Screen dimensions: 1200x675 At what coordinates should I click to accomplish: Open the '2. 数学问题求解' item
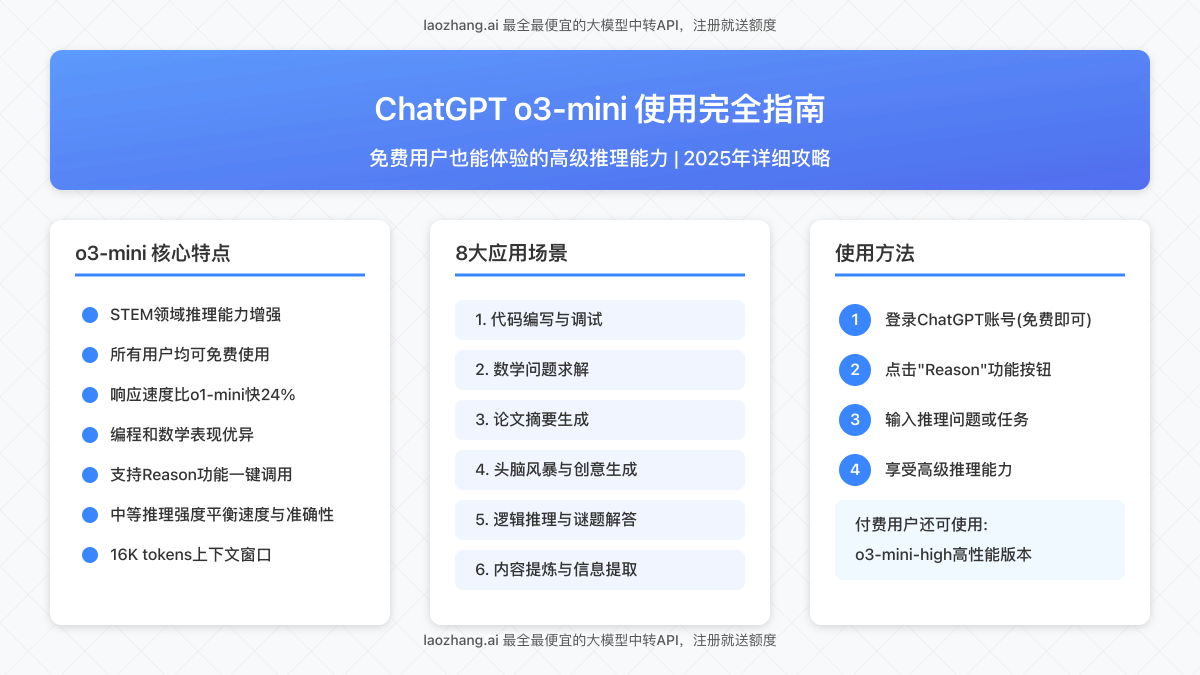click(x=600, y=370)
